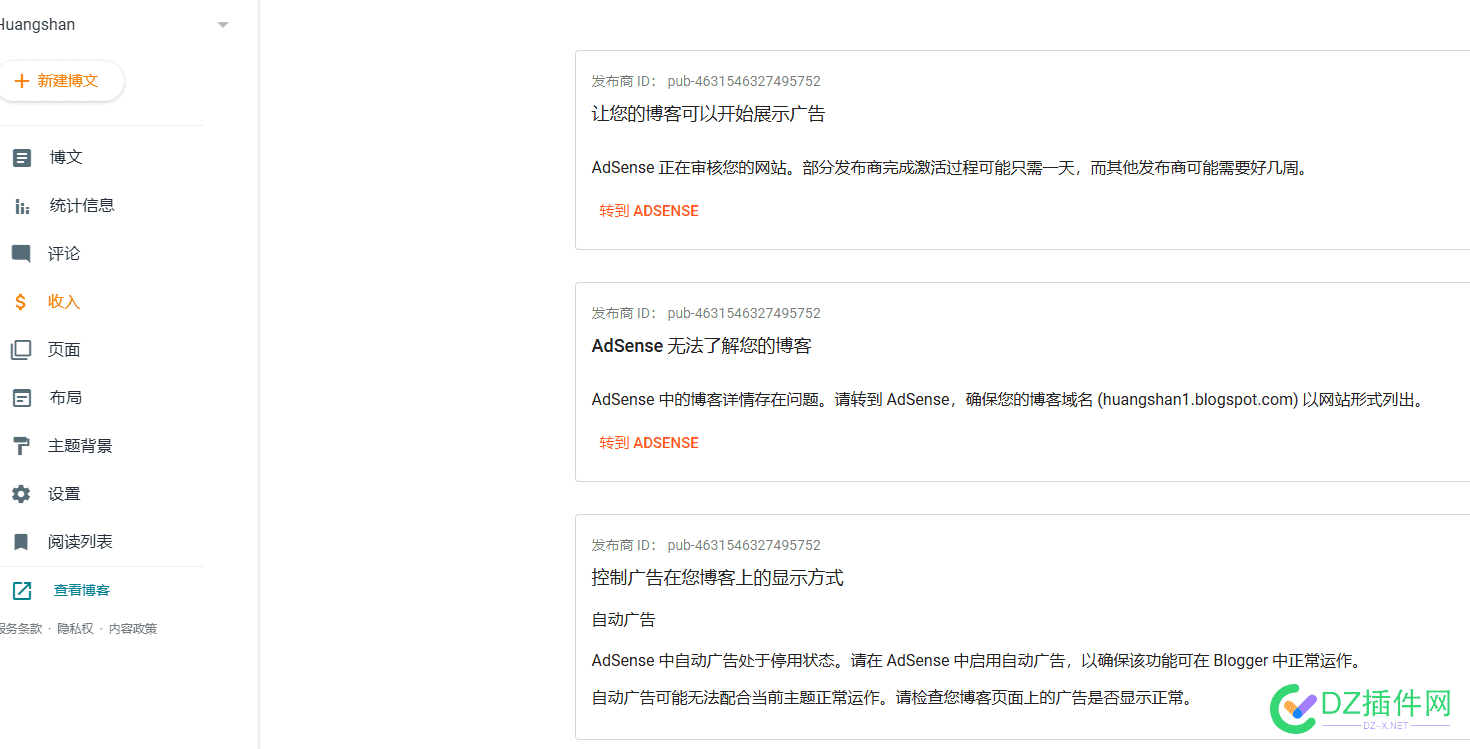Click the 收入 dollar sign icon
The height and width of the screenshot is (749, 1470).
click(x=21, y=302)
